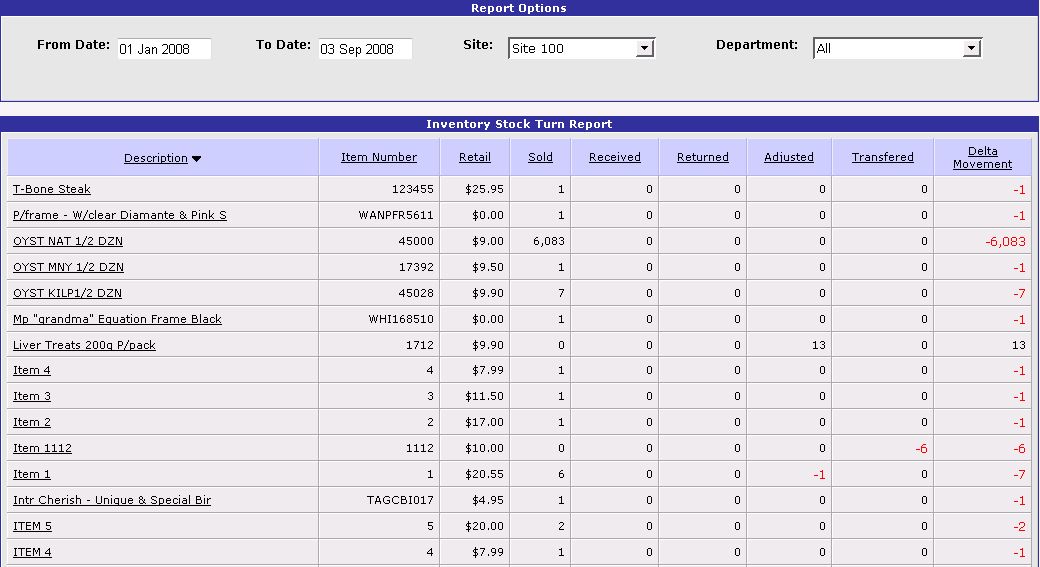Screen dimensions: 1040x567
Task: Sort by the Returned column header
Action: [702, 158]
